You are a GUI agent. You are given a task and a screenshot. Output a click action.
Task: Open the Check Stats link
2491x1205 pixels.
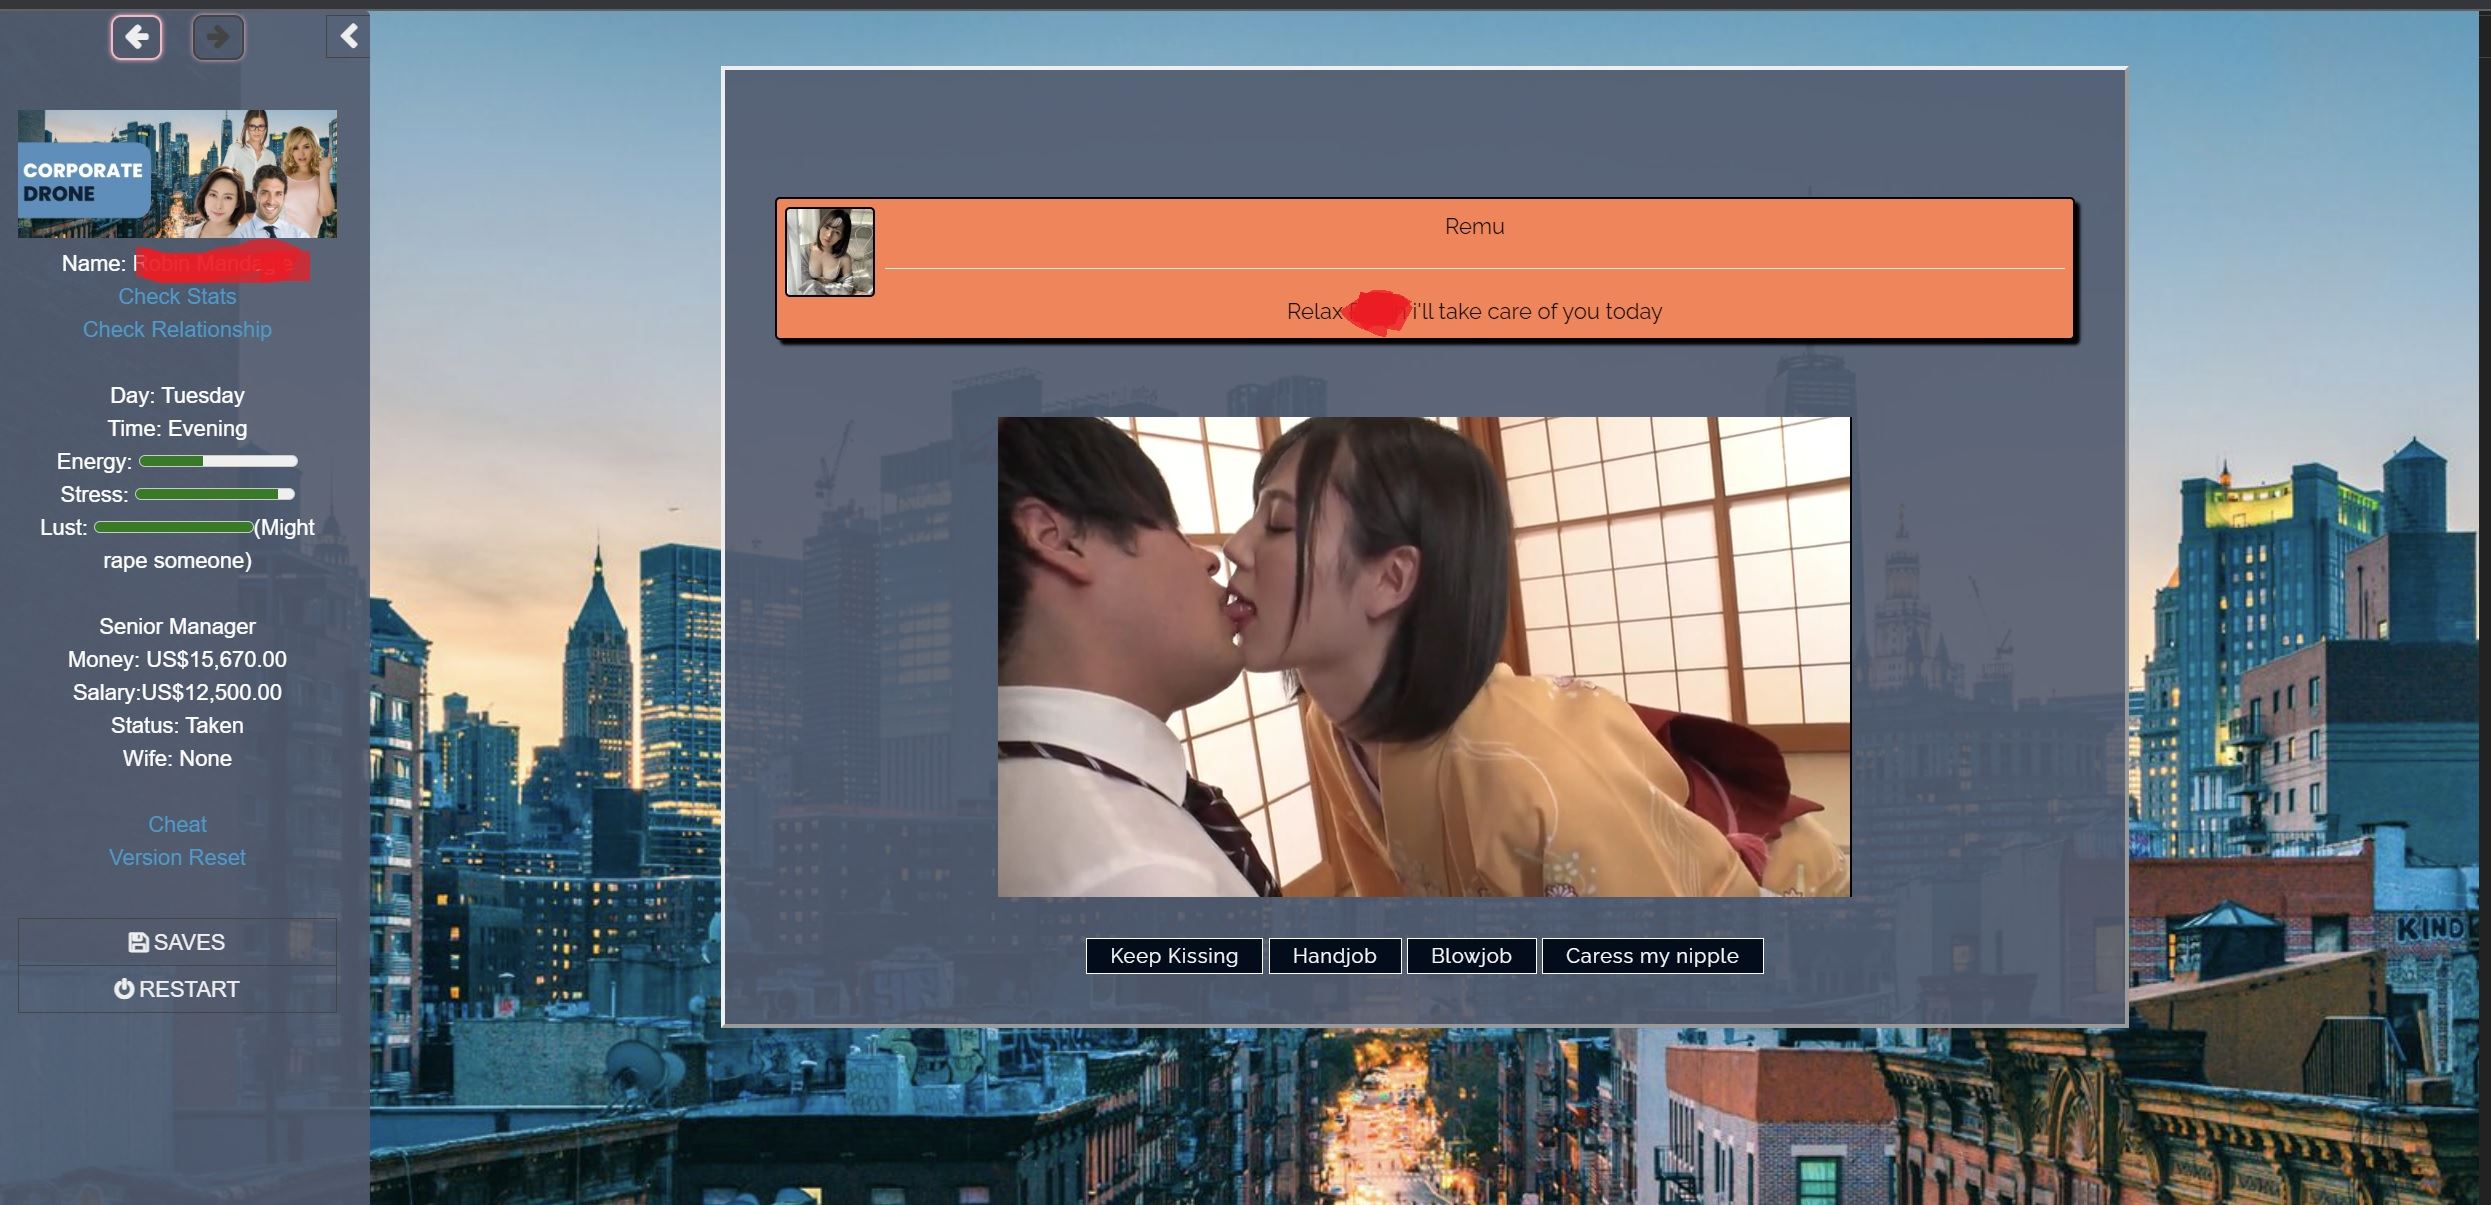tap(177, 296)
